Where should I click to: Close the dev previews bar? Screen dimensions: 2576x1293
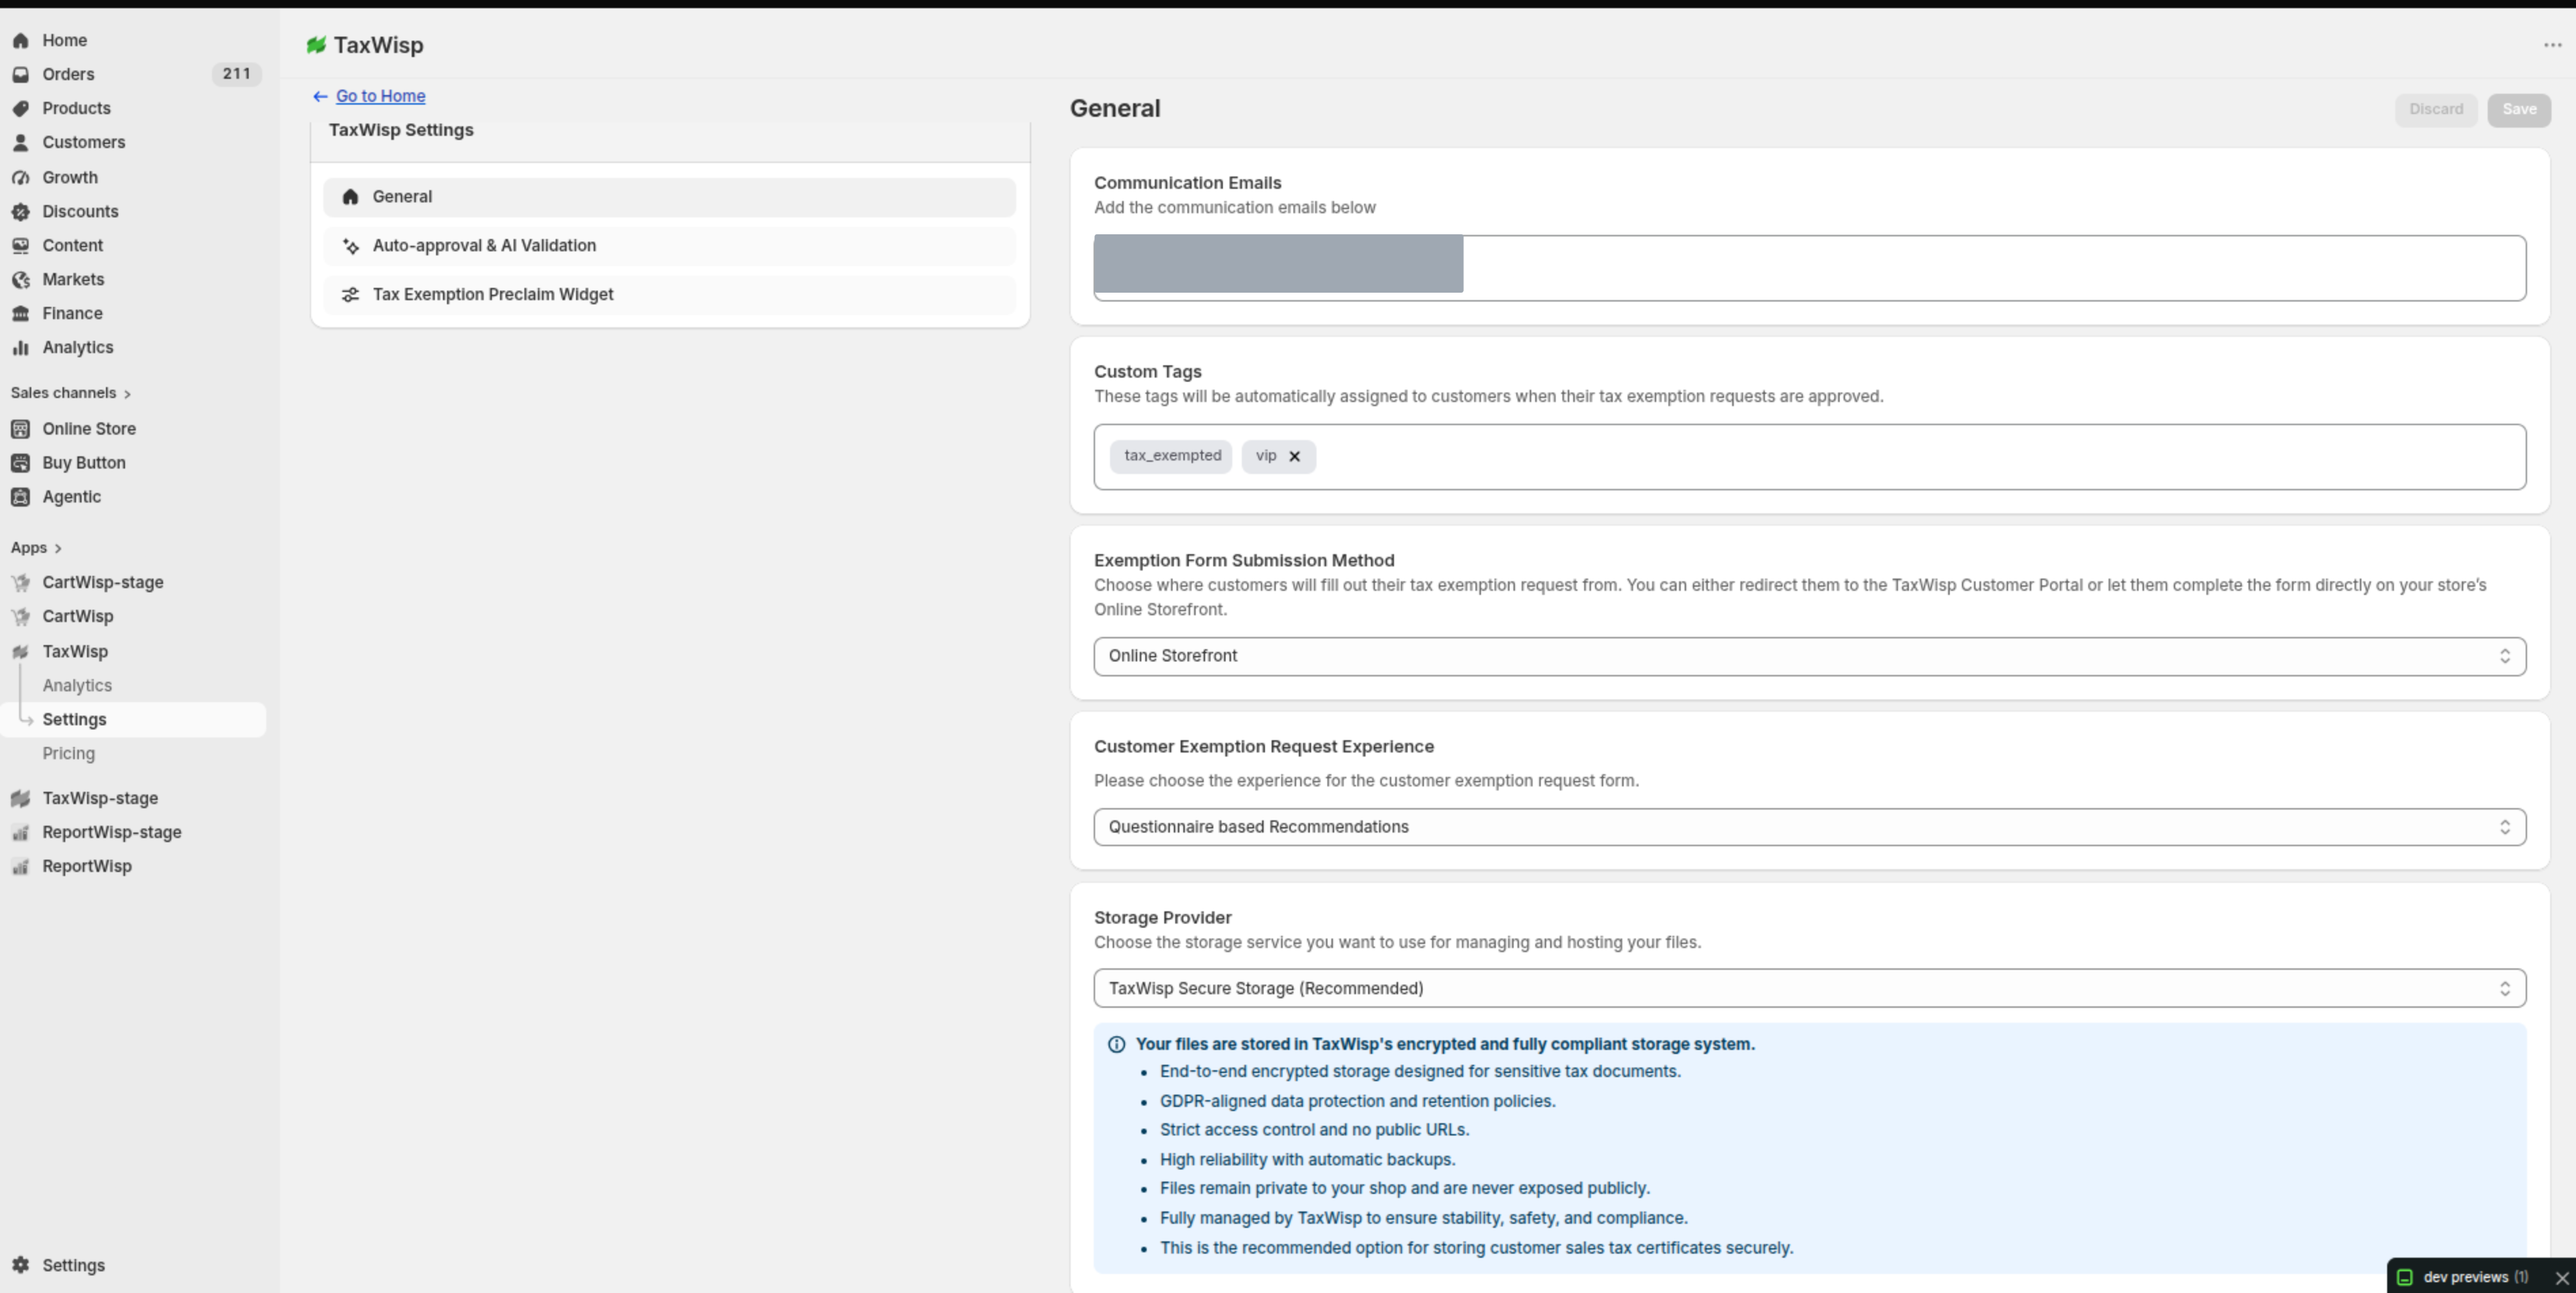tap(2562, 1278)
